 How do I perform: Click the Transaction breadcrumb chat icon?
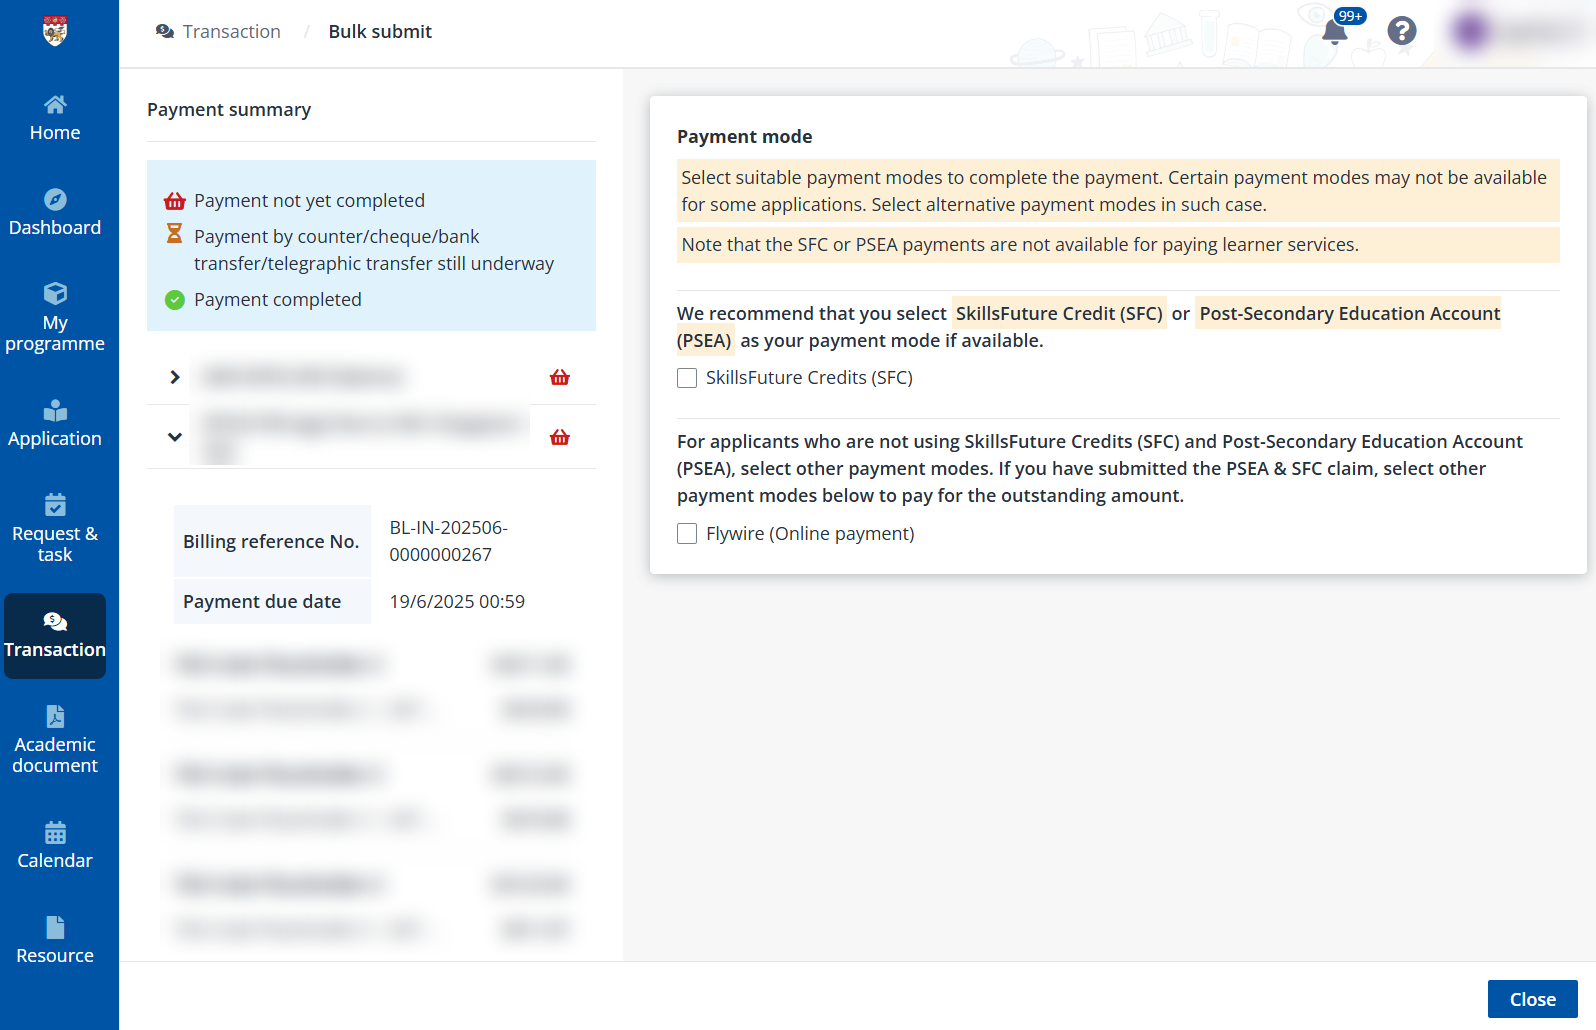165,32
